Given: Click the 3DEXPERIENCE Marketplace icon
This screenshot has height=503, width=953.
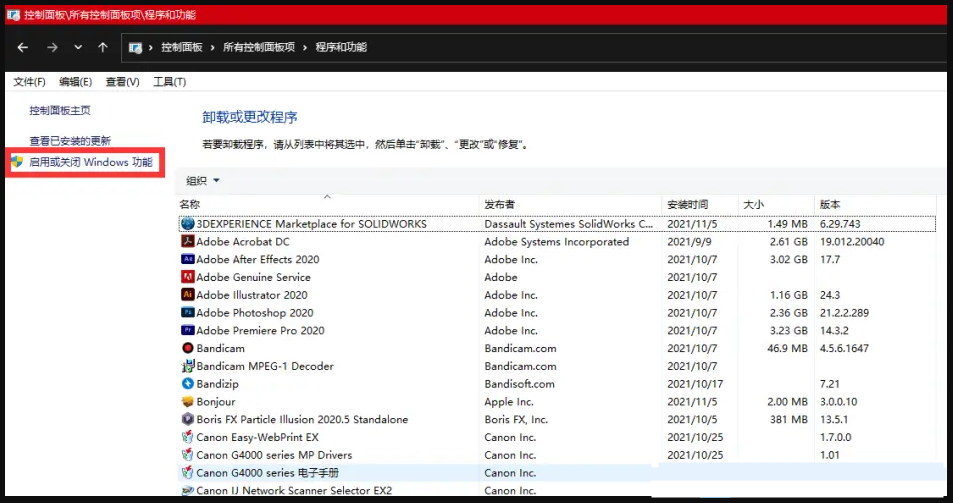Looking at the screenshot, I should [187, 224].
